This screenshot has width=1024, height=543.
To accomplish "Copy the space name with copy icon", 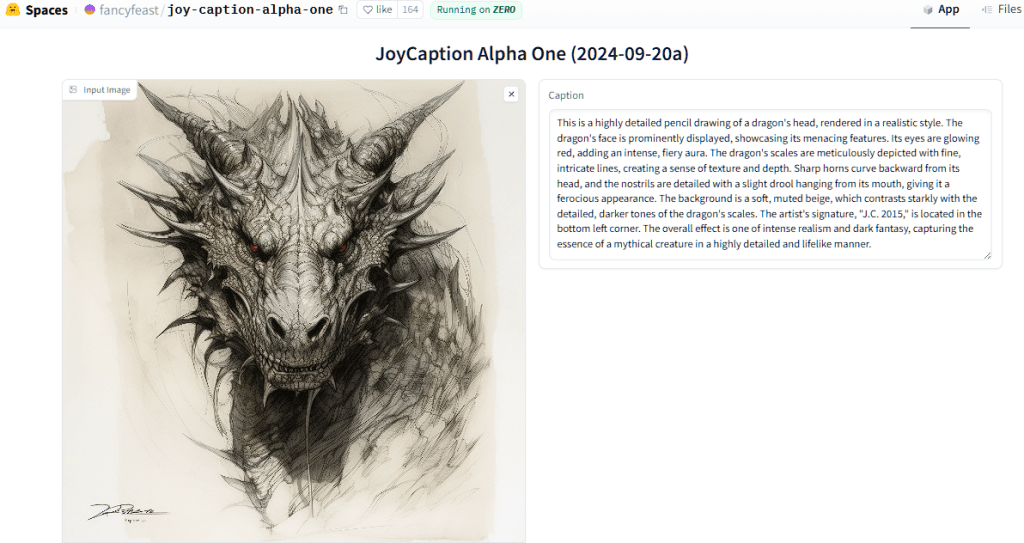I will tap(344, 10).
